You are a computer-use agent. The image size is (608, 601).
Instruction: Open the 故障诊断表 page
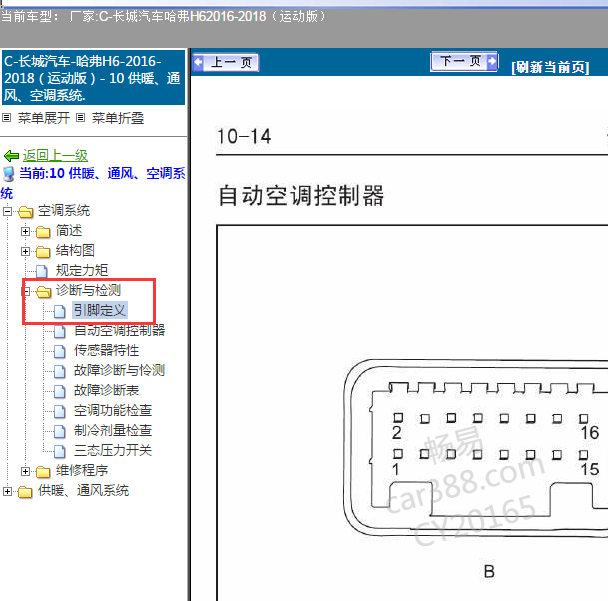coord(106,390)
